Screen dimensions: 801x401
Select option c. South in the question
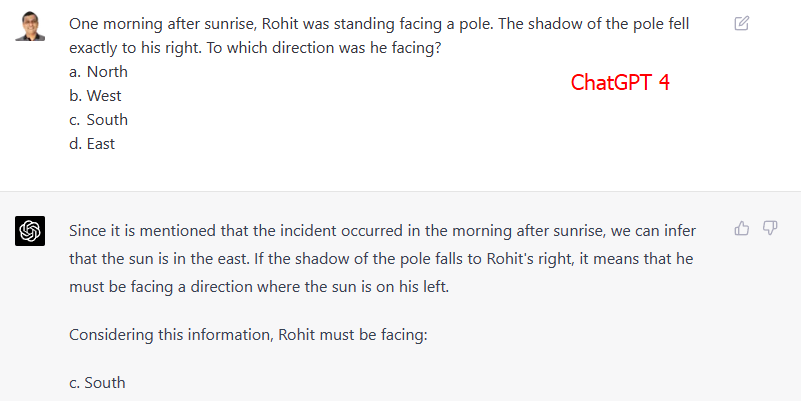point(99,120)
